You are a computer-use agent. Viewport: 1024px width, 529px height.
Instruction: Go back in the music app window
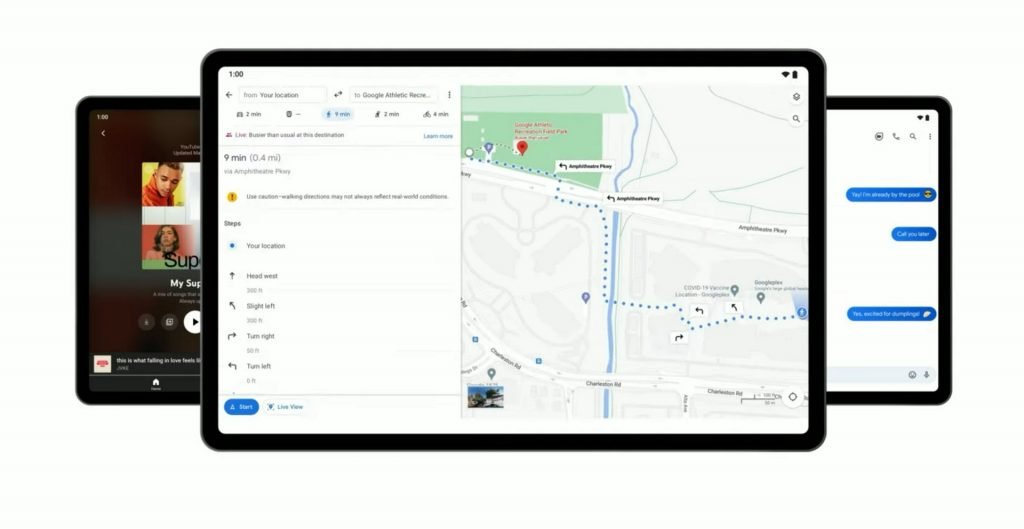pos(103,133)
